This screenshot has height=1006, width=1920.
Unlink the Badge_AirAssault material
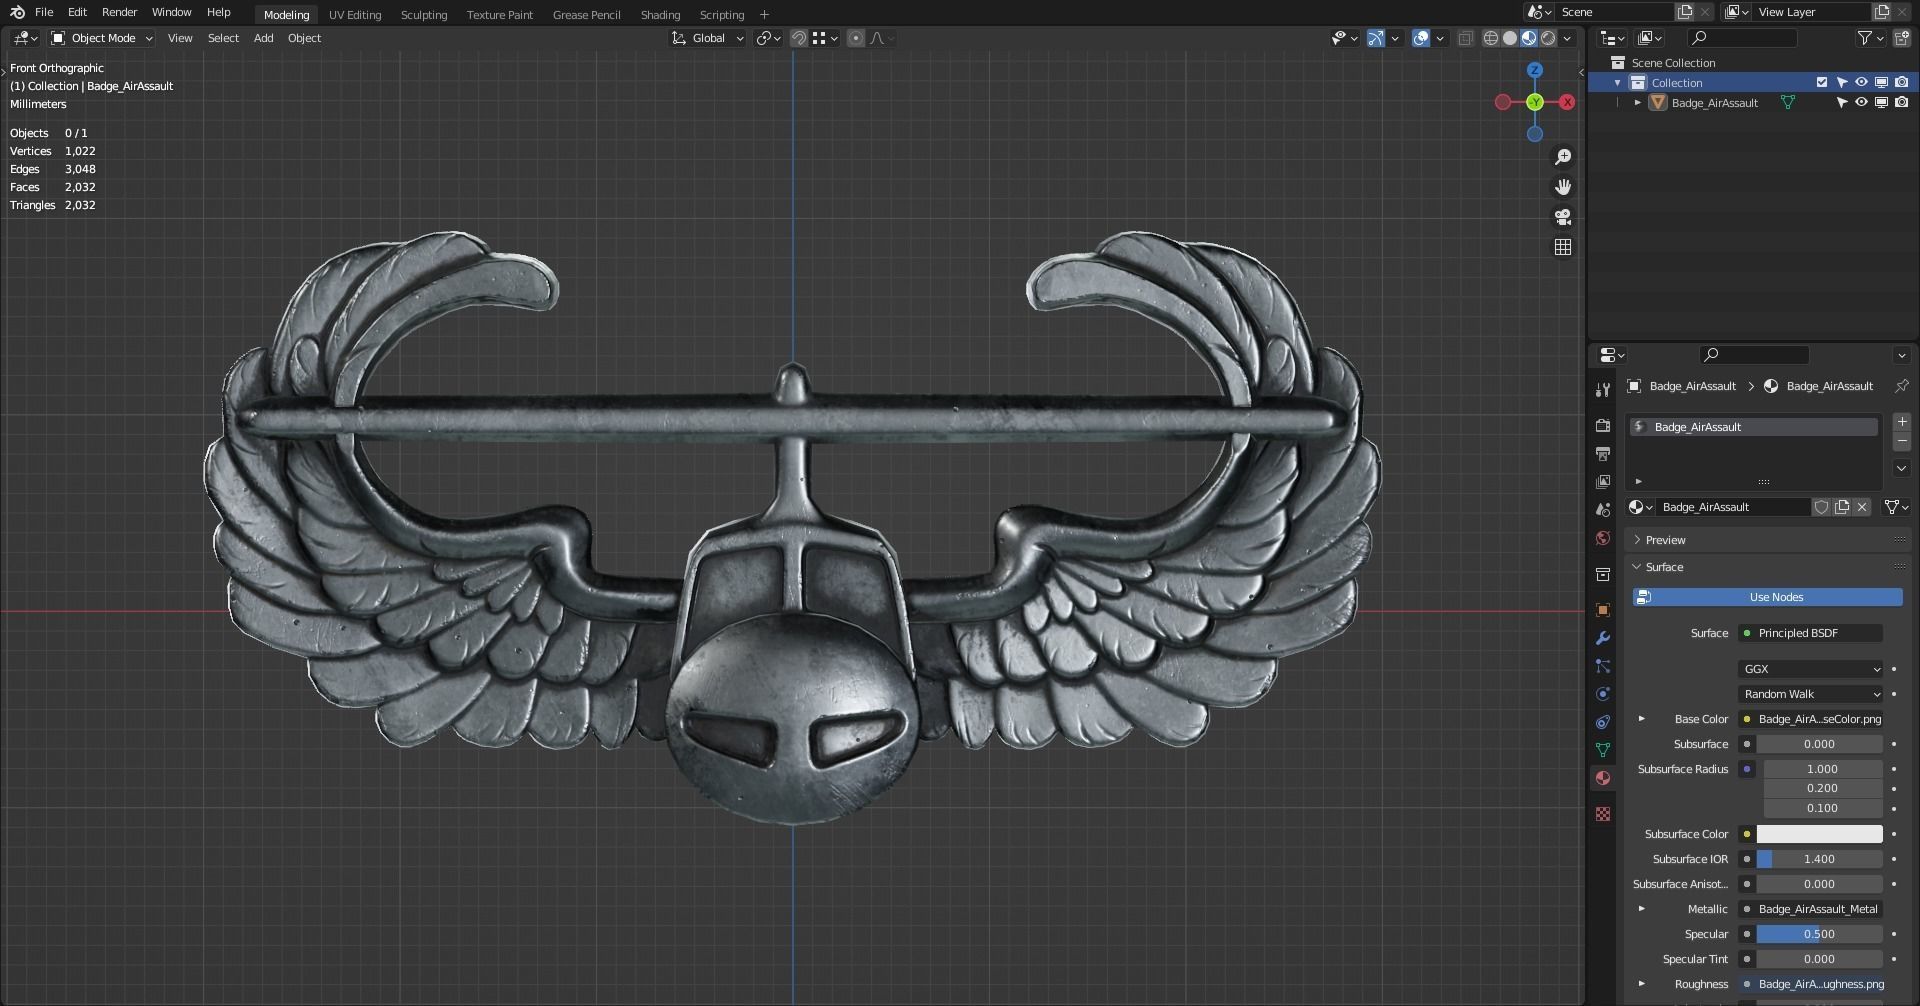(1862, 507)
